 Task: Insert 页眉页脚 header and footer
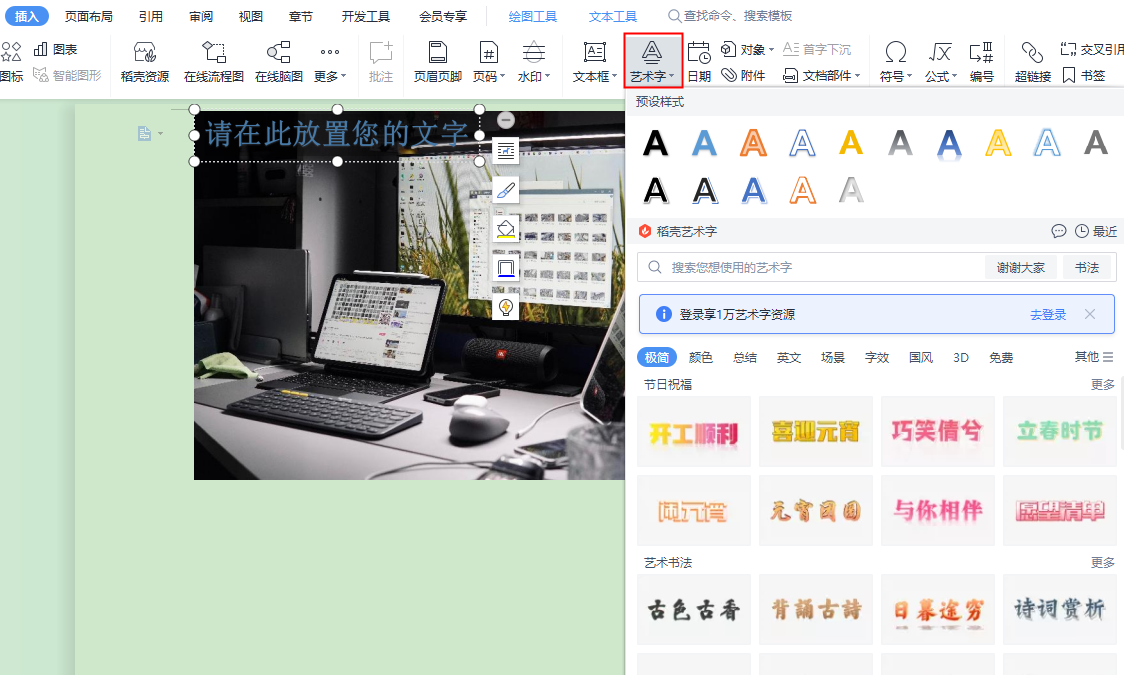pos(437,62)
